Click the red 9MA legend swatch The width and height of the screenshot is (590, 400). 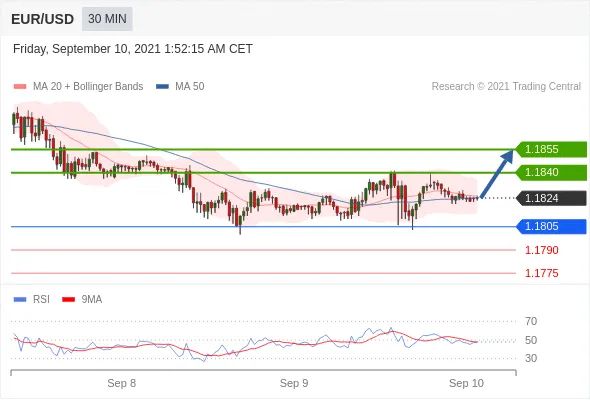pos(68,300)
